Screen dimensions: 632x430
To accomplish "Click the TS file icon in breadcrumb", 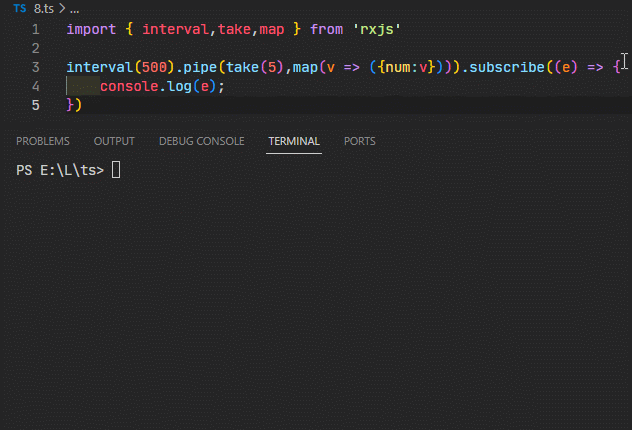I will (20, 7).
